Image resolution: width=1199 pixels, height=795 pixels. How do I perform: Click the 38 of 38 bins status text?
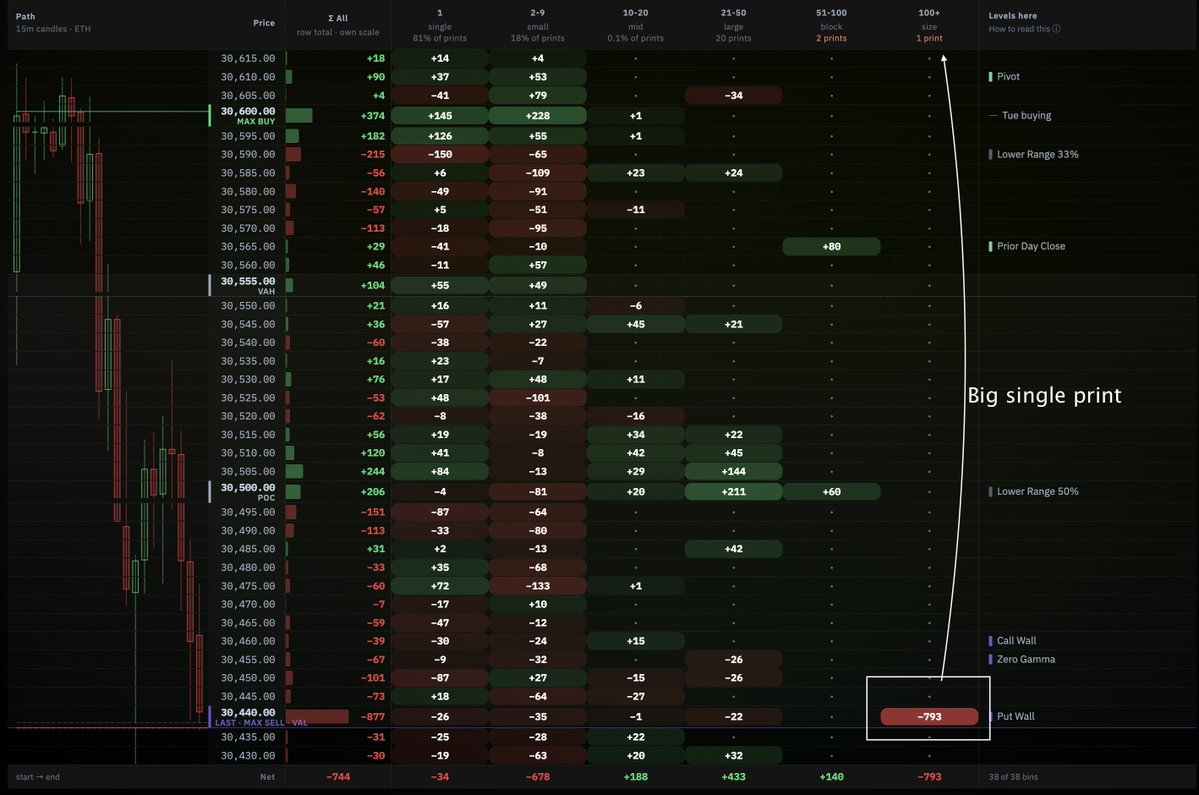pyautogui.click(x=1013, y=777)
